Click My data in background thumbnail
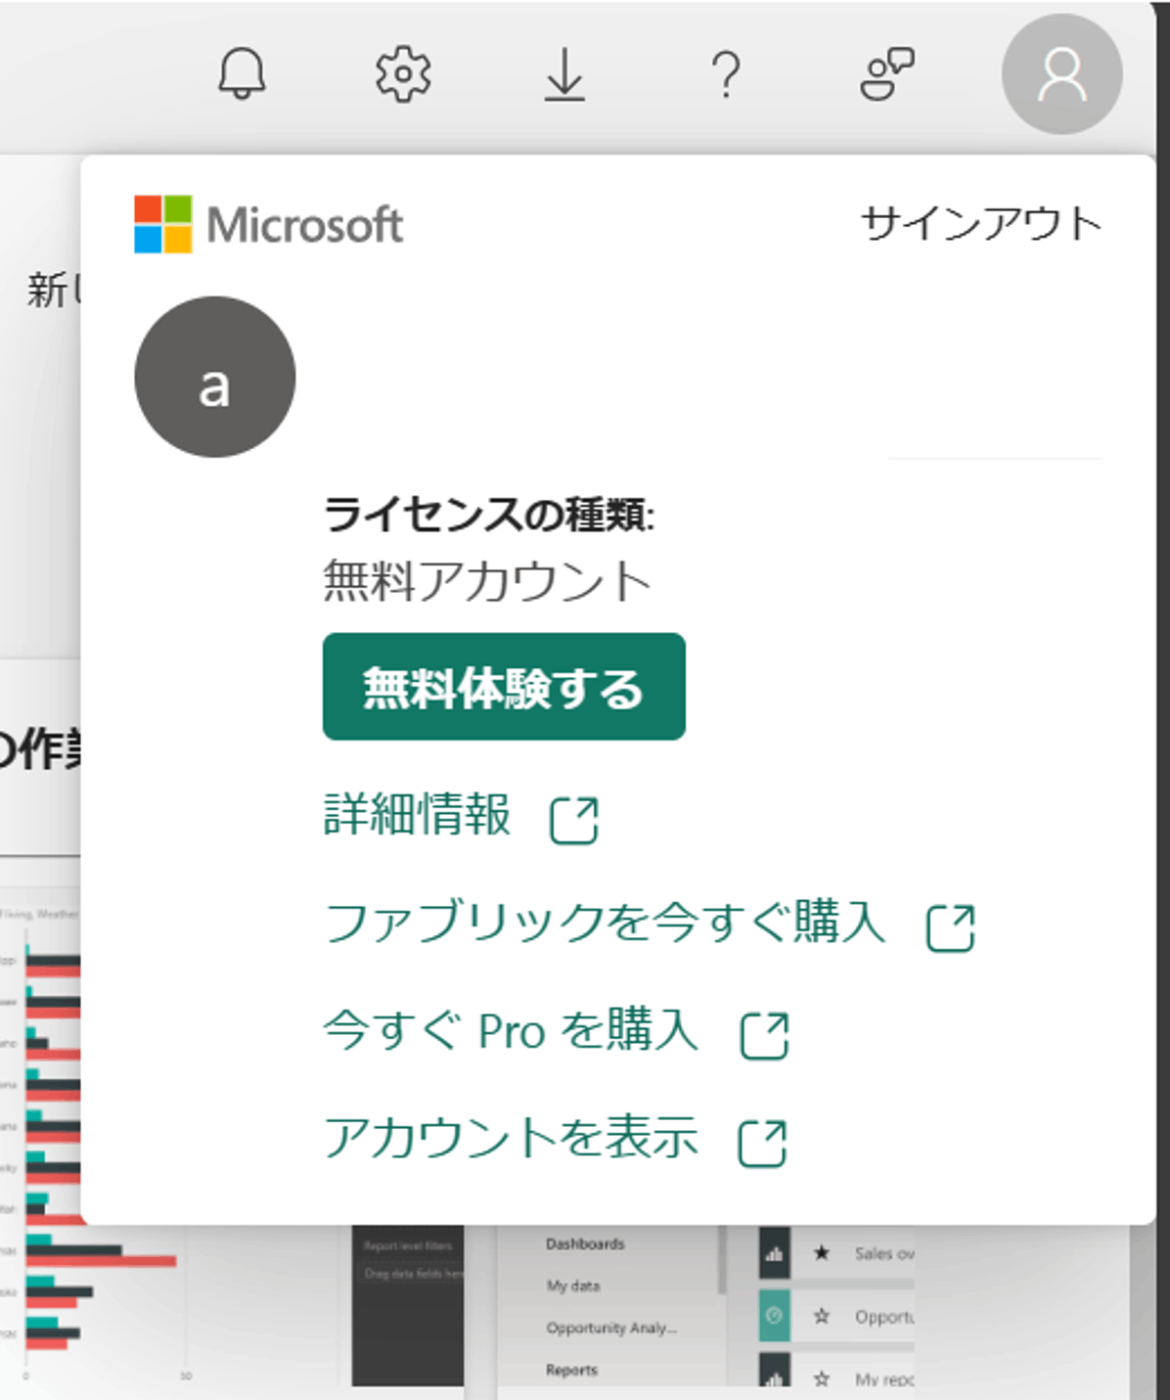Viewport: 1170px width, 1400px height. [x=573, y=1286]
